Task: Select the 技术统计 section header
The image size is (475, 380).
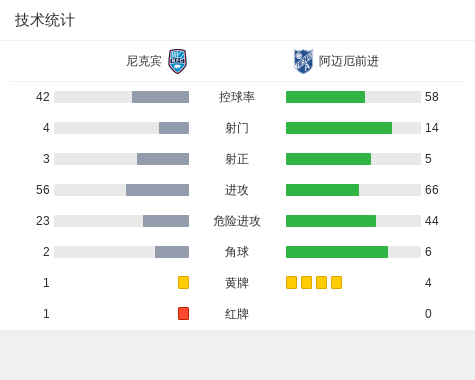Action: 45,20
